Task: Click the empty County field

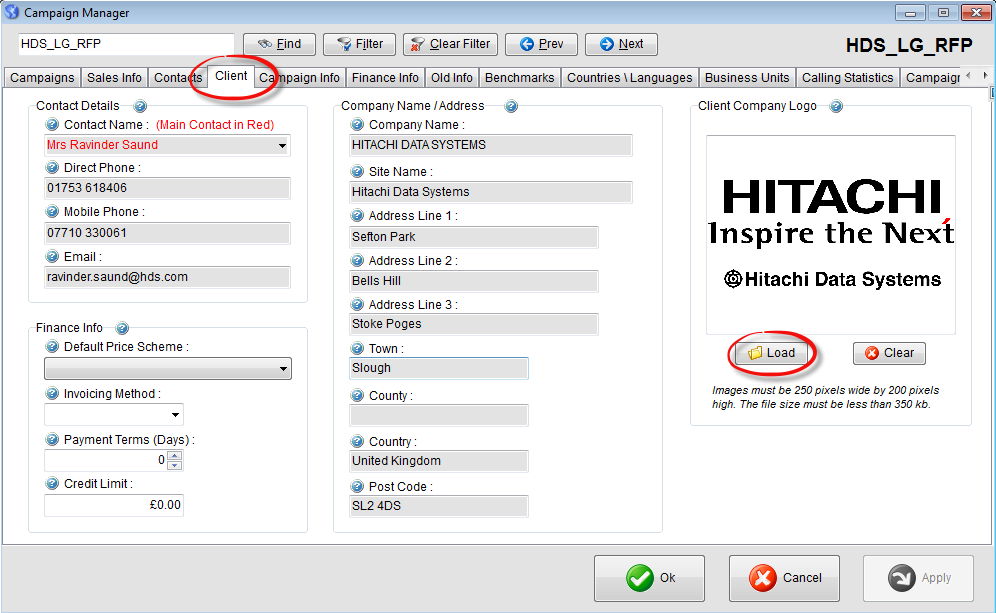Action: point(439,415)
